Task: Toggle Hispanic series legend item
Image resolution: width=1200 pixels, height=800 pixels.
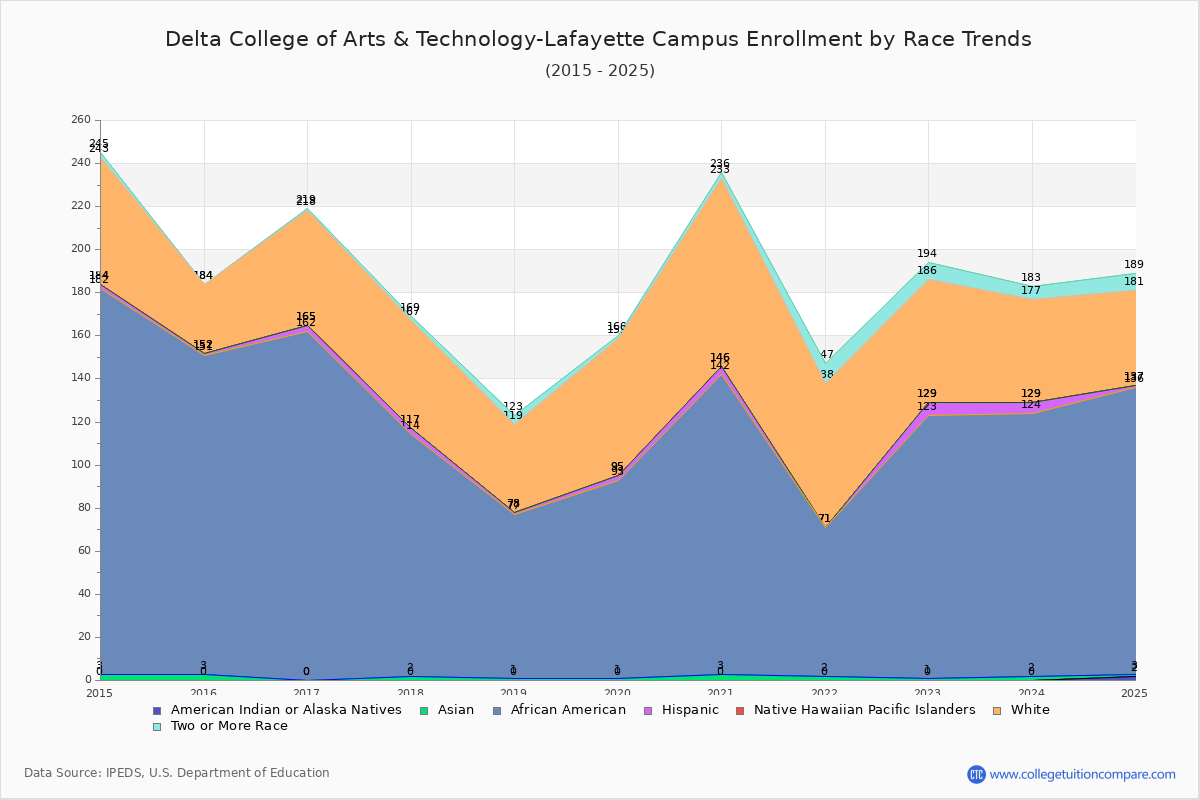Action: 680,710
